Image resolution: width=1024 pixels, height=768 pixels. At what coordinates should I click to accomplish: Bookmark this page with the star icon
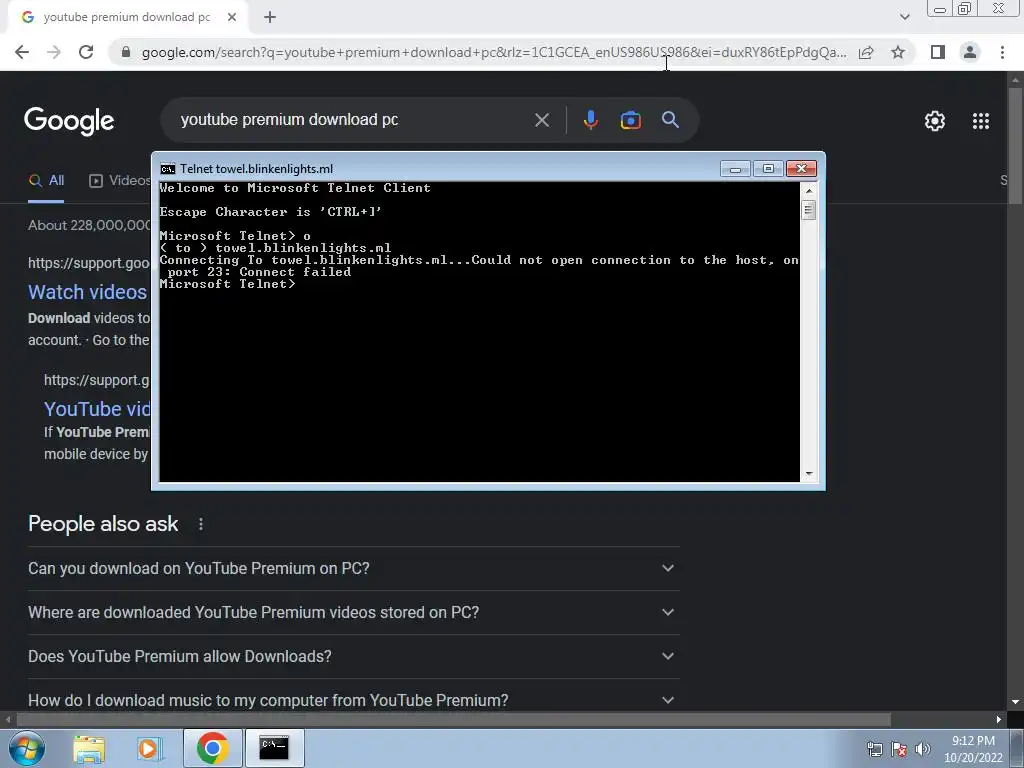(898, 52)
